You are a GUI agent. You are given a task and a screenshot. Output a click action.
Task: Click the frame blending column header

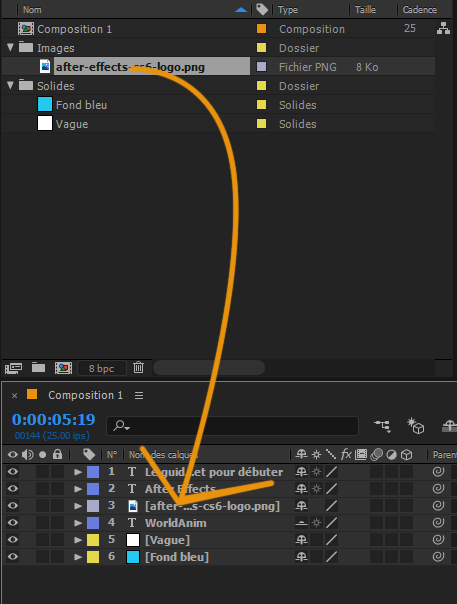pos(361,455)
